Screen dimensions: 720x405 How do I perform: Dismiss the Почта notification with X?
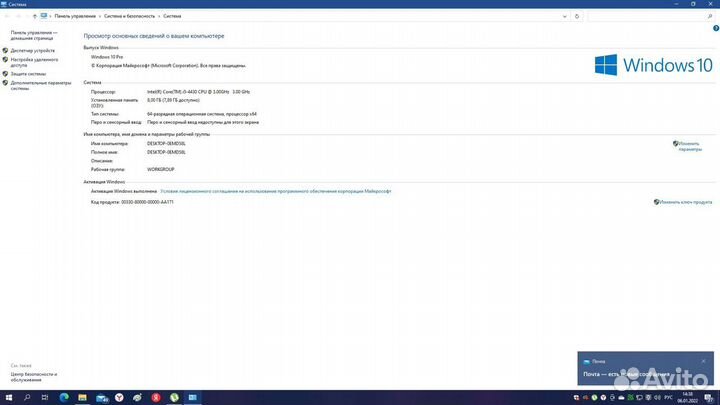(x=703, y=361)
